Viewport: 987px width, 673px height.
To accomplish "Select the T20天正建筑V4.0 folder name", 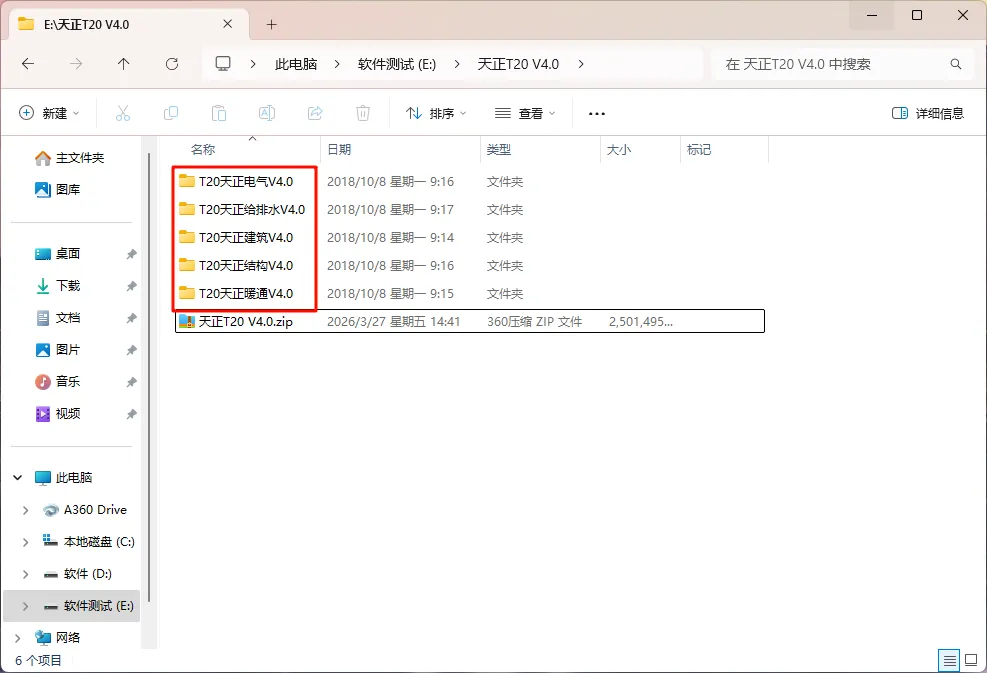I will pyautogui.click(x=246, y=237).
